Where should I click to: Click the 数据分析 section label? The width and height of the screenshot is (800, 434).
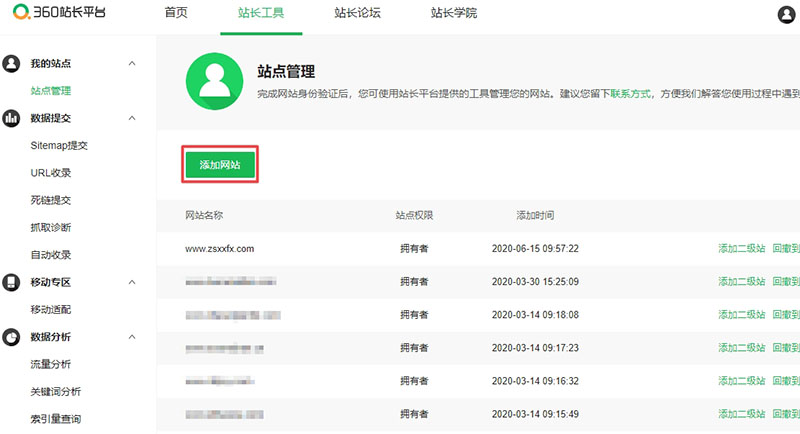pos(51,337)
